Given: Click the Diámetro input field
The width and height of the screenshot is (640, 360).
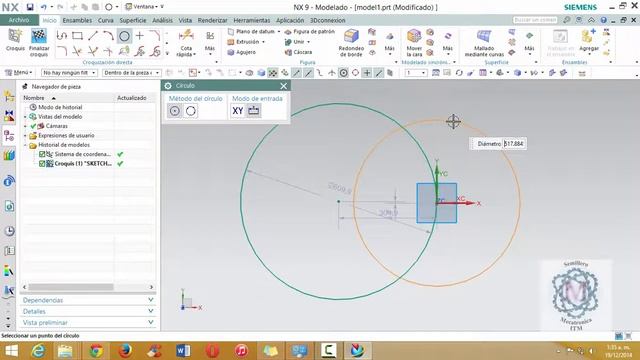Looking at the screenshot, I should (x=514, y=144).
